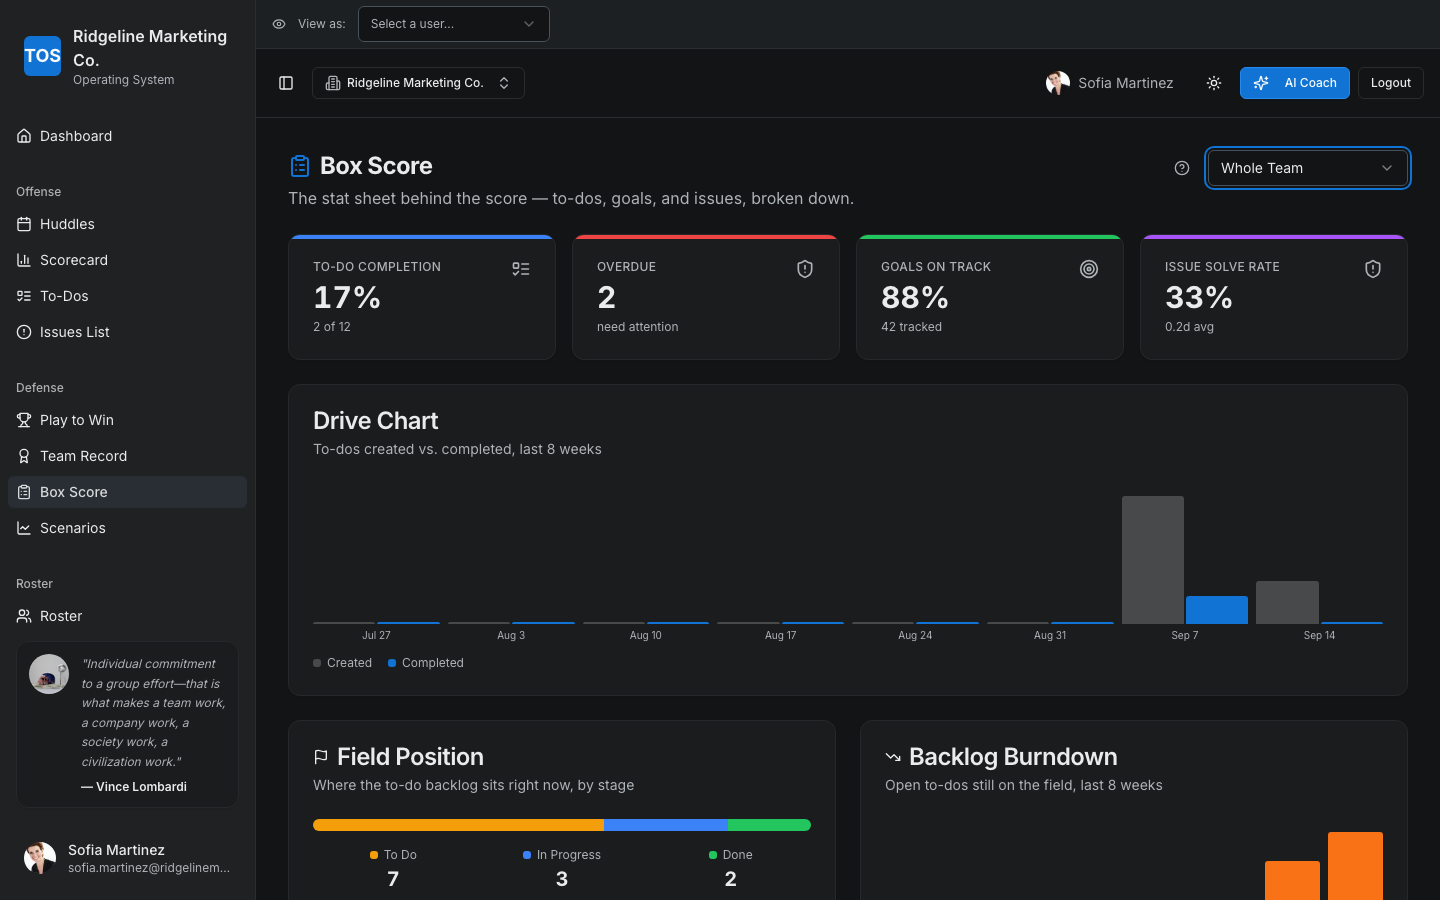Screen dimensions: 1440x900
Task: Click the Box Score help question icon
Action: [x=1182, y=168]
